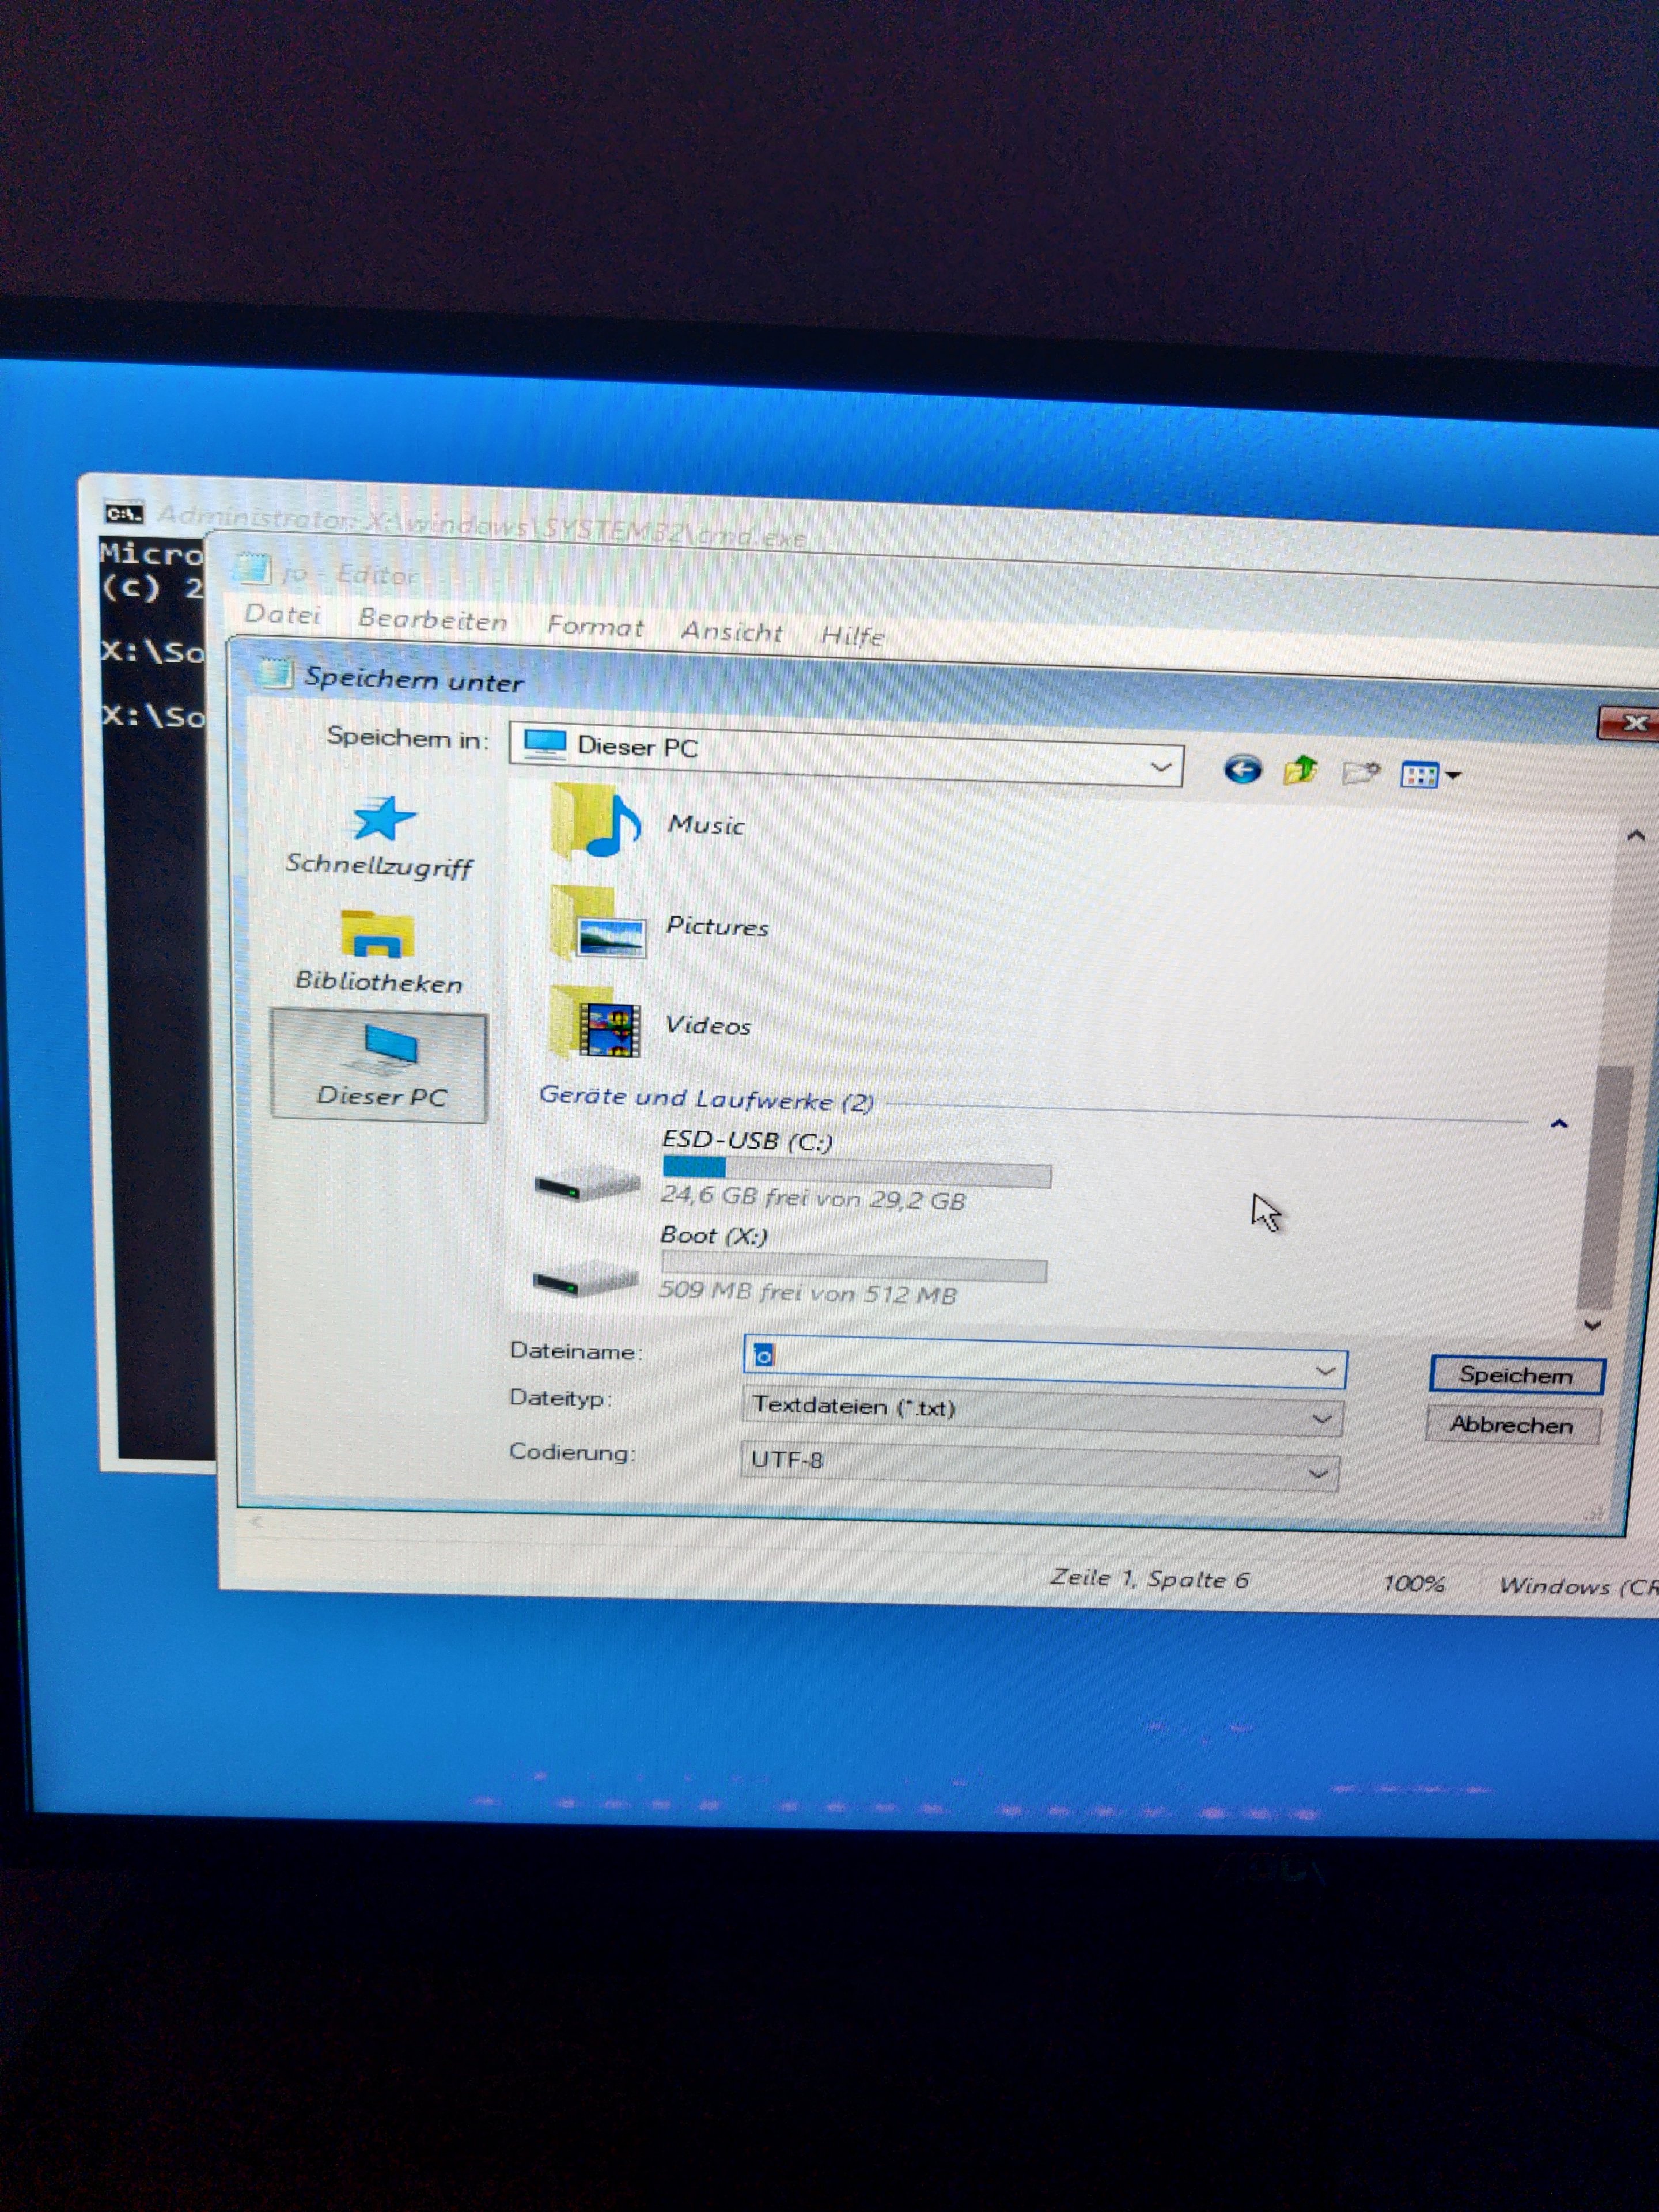Screen dimensions: 1659x2212
Task: Select Dieser PC in the places bar
Action: 380,1066
